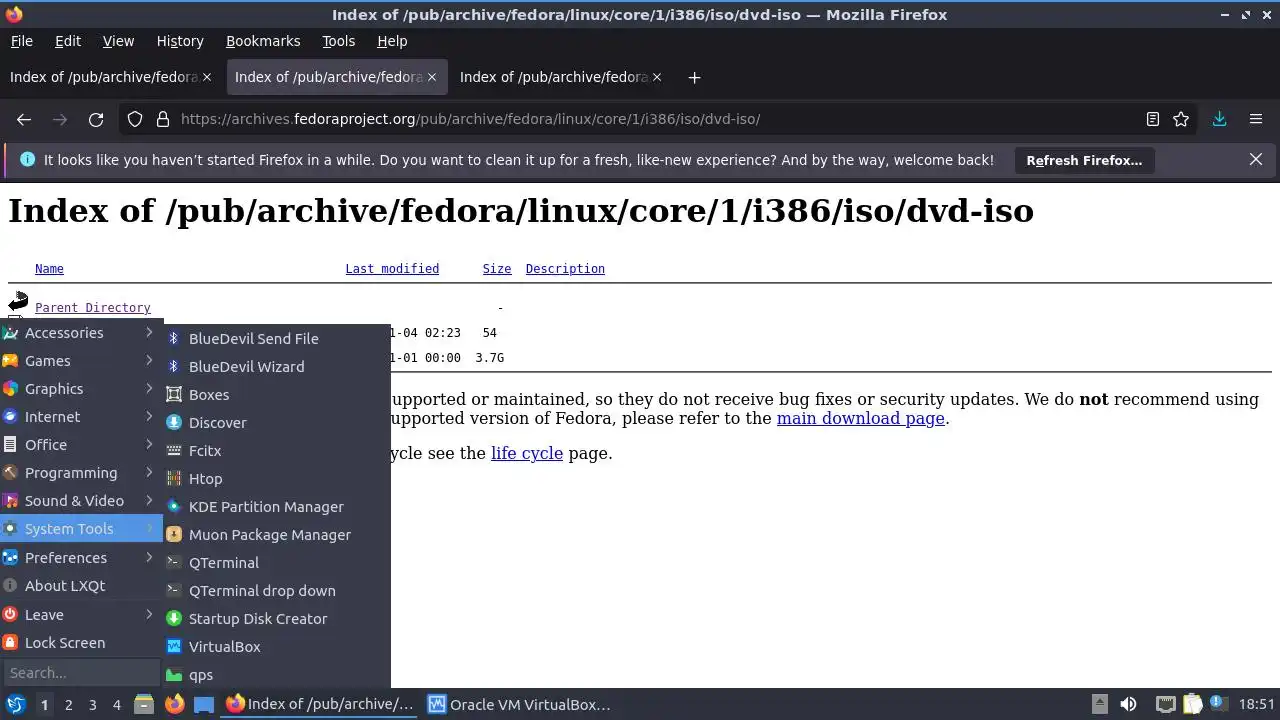
Task: Expand Office submenu
Action: click(81, 445)
